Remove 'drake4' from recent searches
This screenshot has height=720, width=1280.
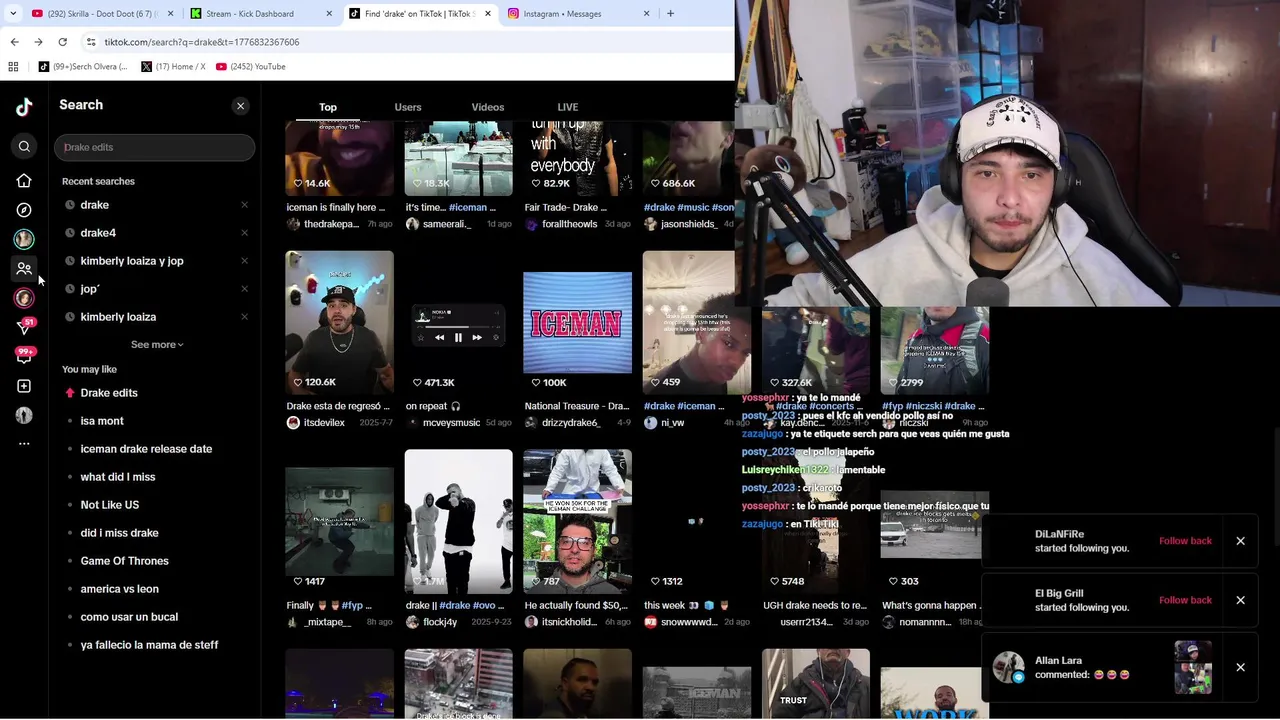[244, 233]
